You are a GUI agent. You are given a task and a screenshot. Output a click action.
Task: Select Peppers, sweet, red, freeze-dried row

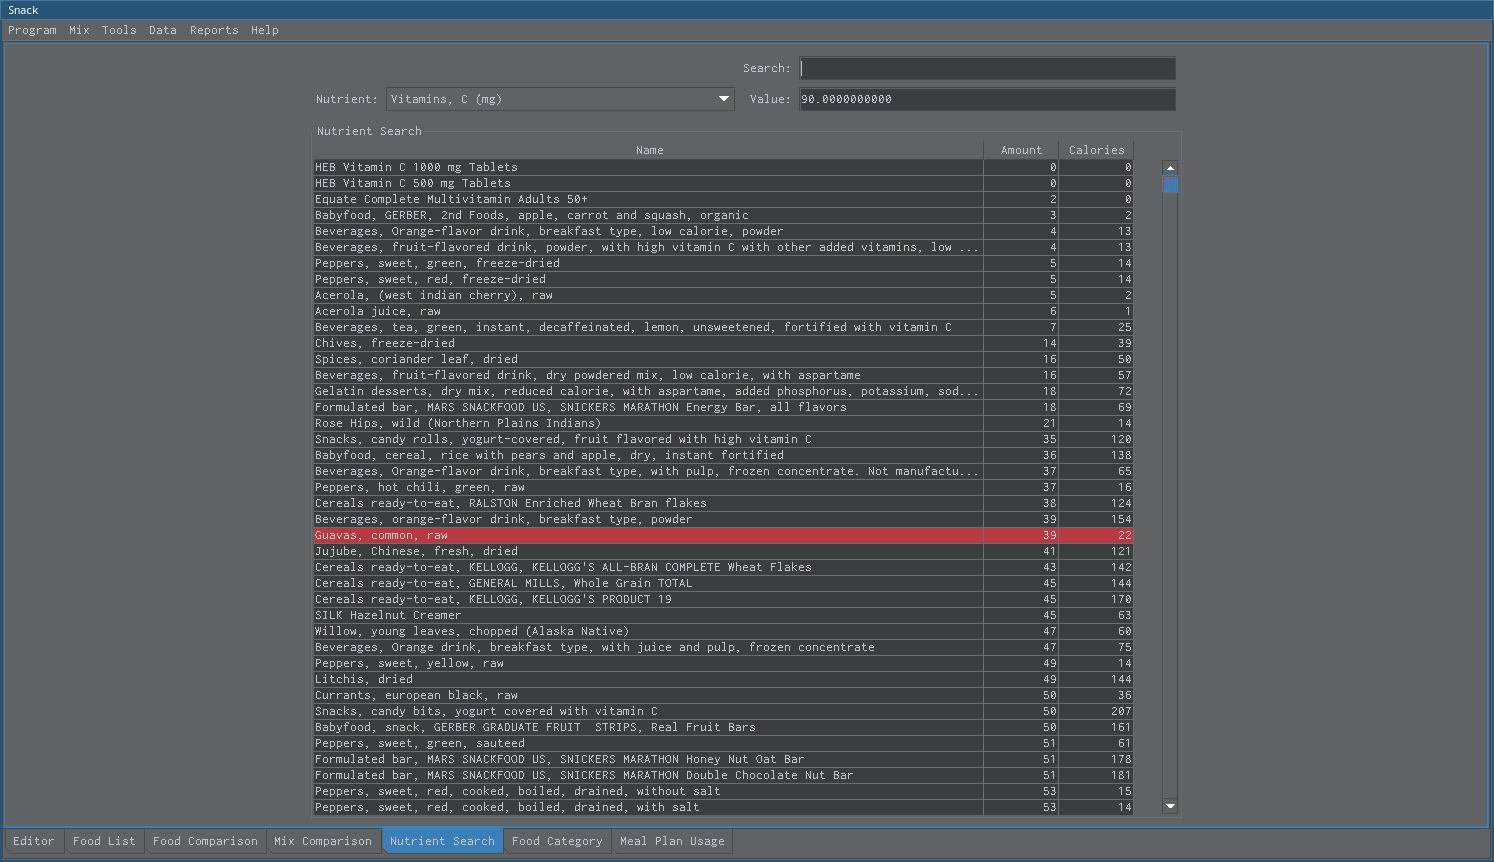point(723,279)
